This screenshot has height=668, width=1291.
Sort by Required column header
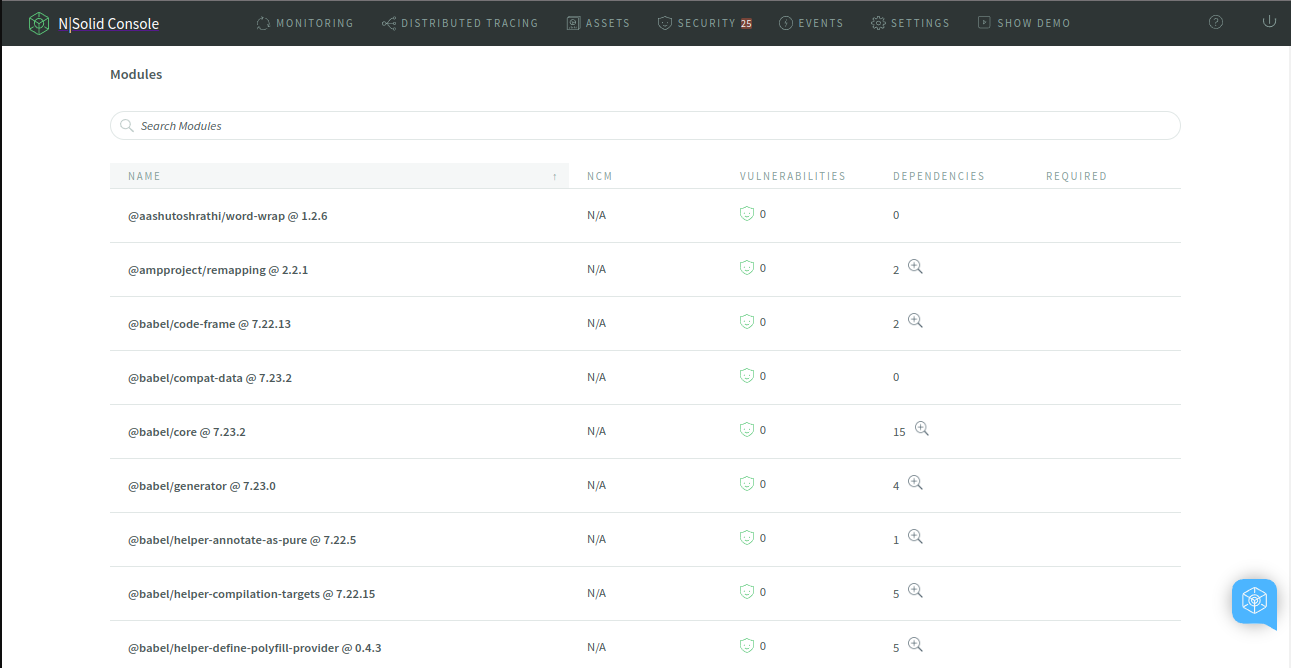pos(1076,176)
